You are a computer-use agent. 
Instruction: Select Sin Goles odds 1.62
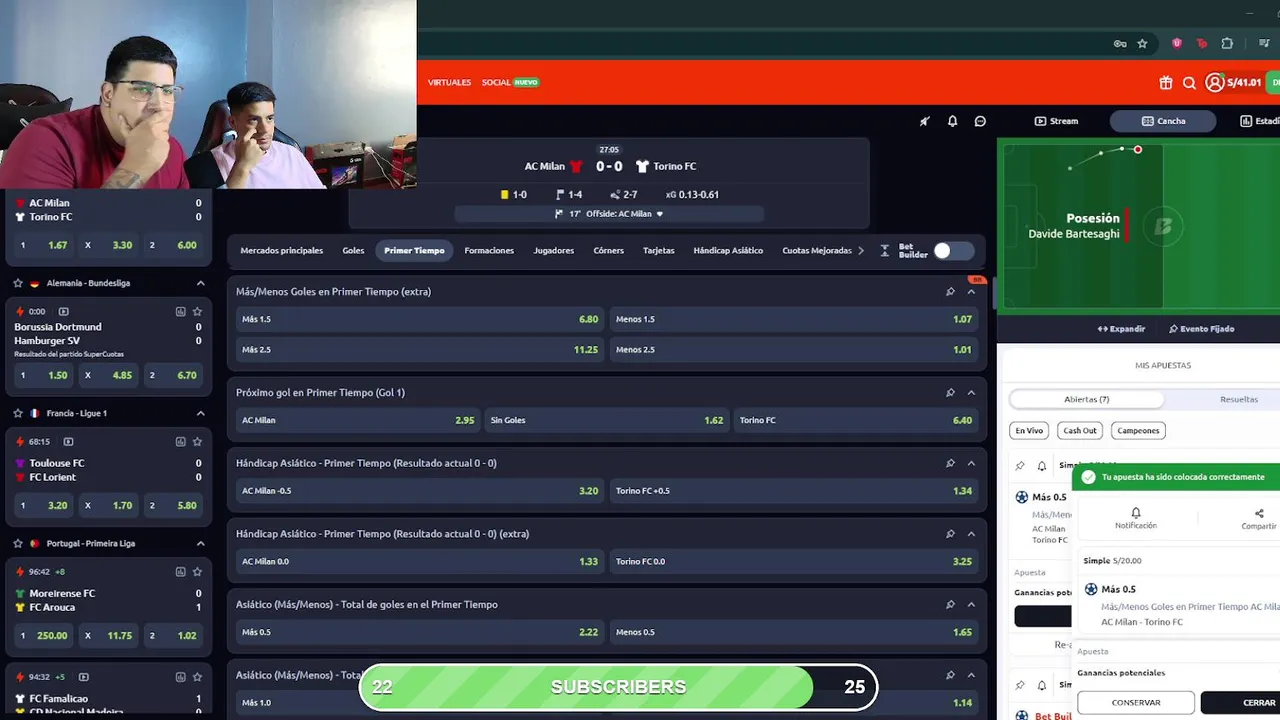pos(607,420)
